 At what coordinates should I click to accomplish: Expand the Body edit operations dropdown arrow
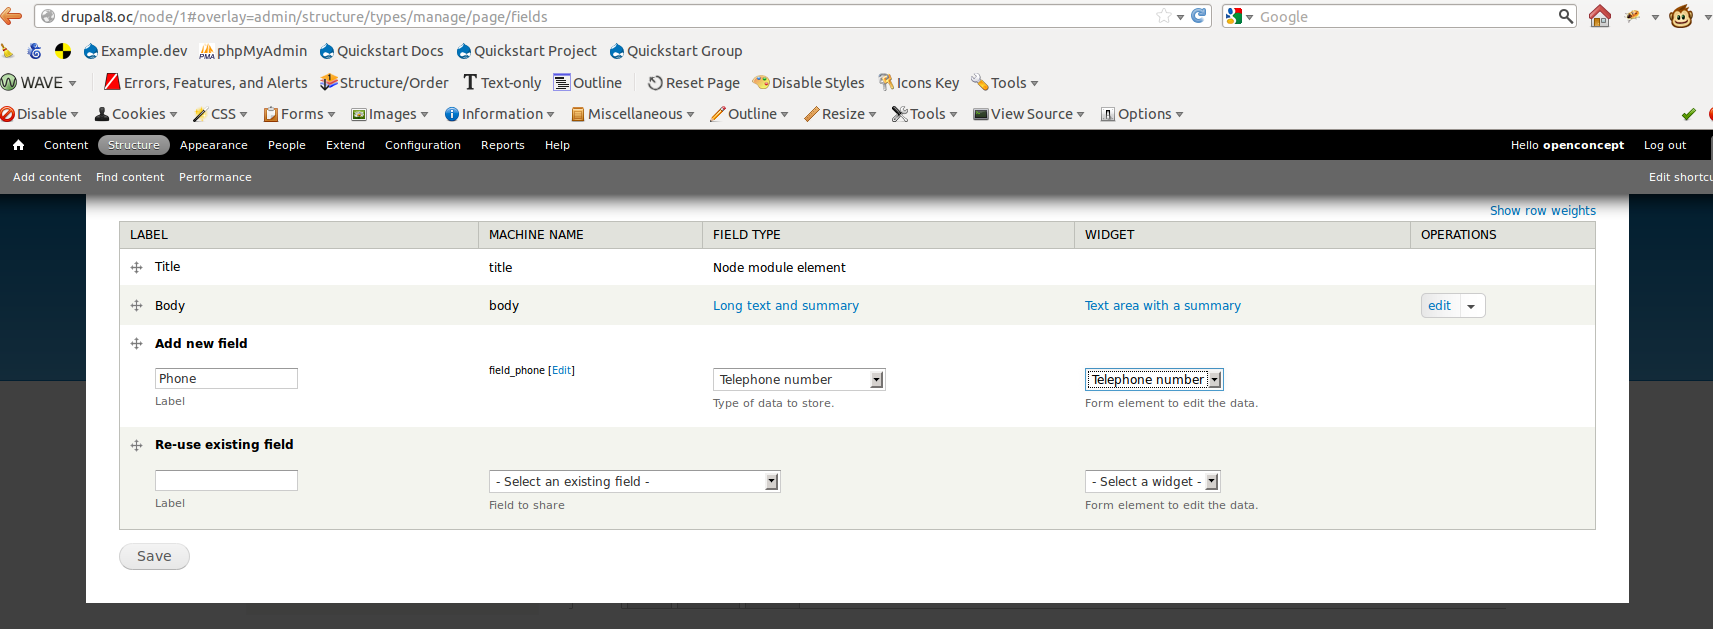(1472, 306)
